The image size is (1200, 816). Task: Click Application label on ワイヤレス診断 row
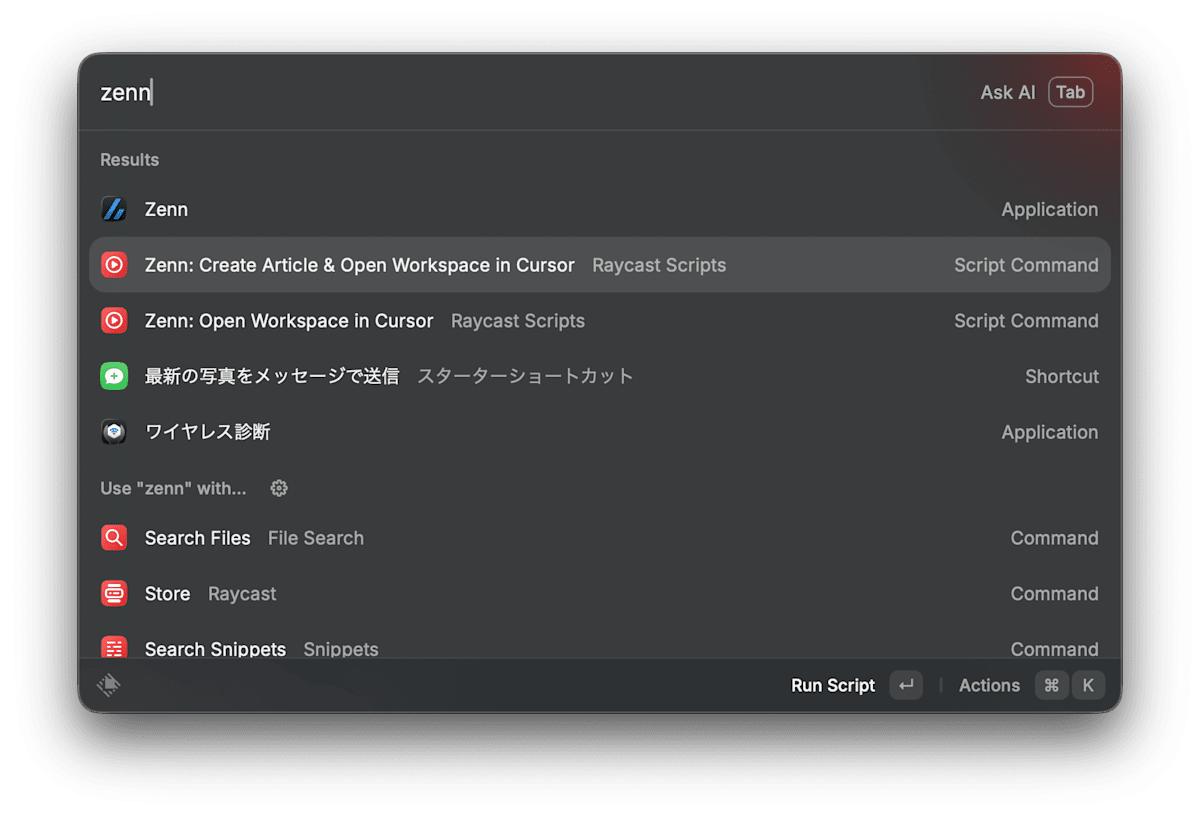coord(1050,432)
